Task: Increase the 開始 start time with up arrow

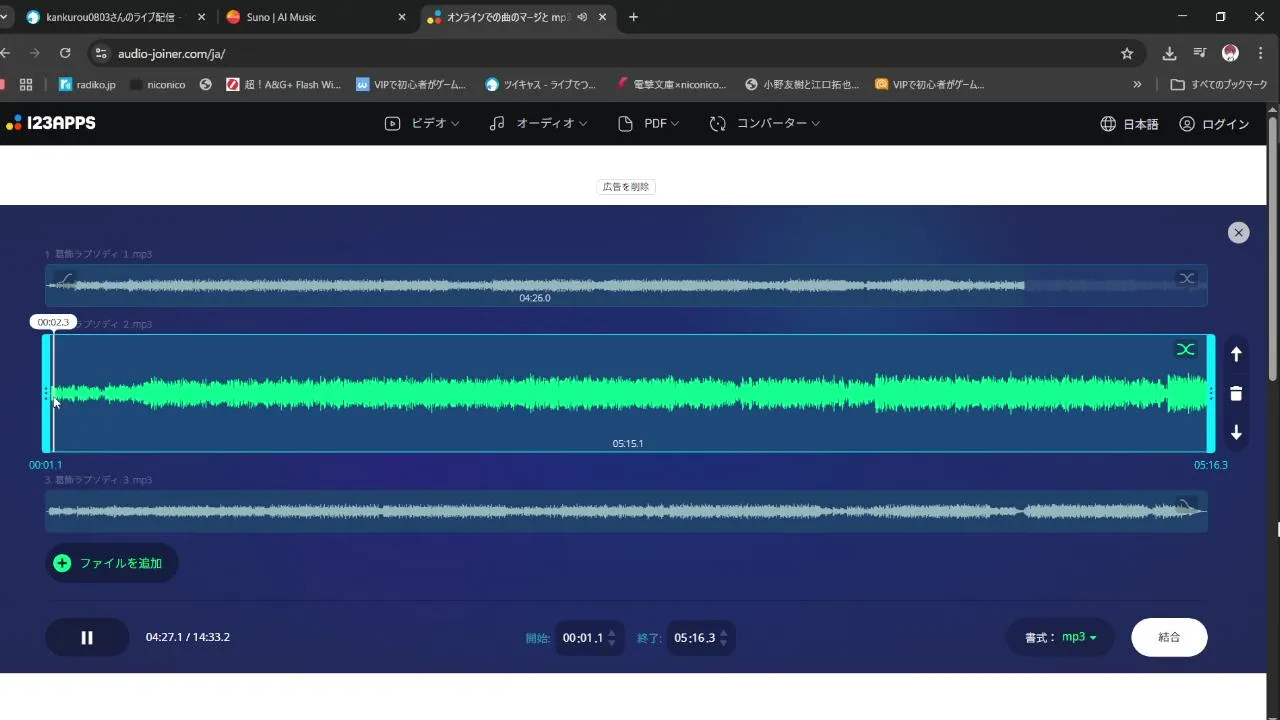Action: 612,633
